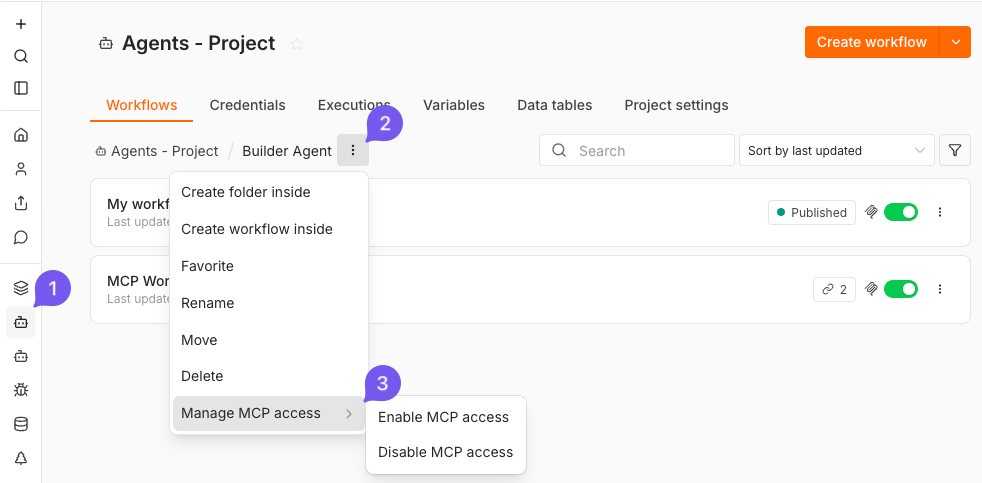Viewport: 982px width, 483px height.
Task: Go to the Home icon in the sidebar
Action: (x=21, y=135)
